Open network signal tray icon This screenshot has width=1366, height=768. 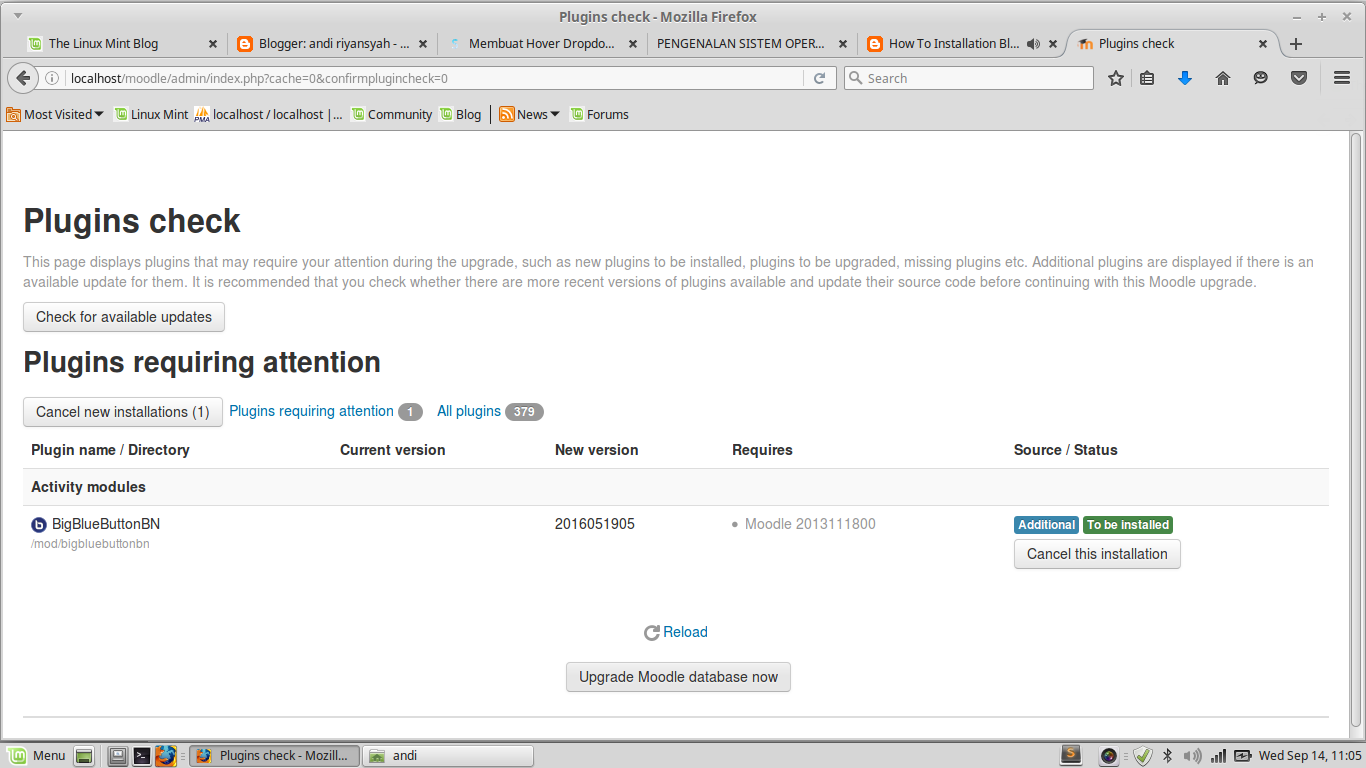1218,756
